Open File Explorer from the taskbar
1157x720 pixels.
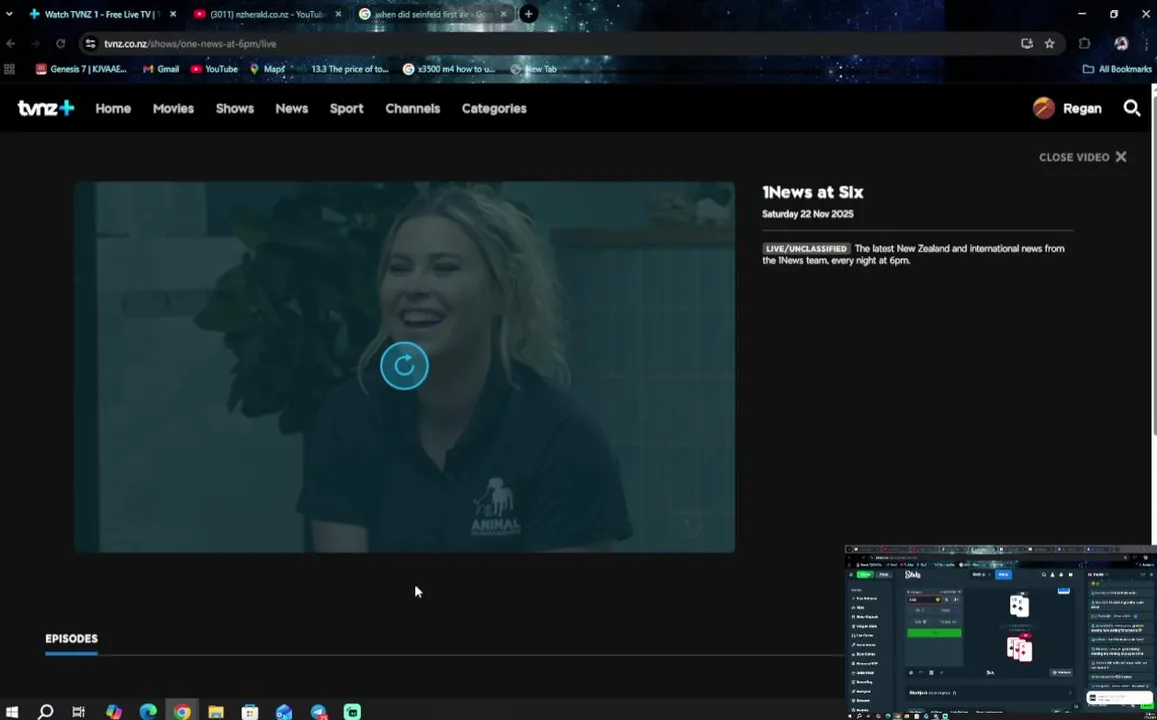216,712
